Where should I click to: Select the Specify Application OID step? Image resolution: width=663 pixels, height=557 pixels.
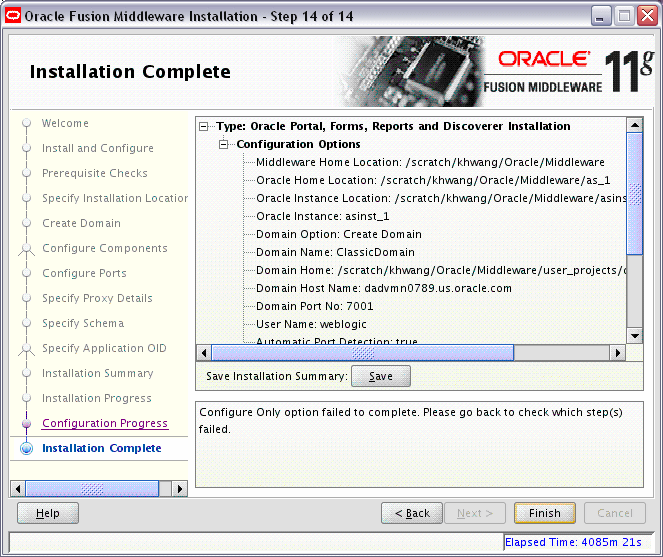tap(104, 348)
